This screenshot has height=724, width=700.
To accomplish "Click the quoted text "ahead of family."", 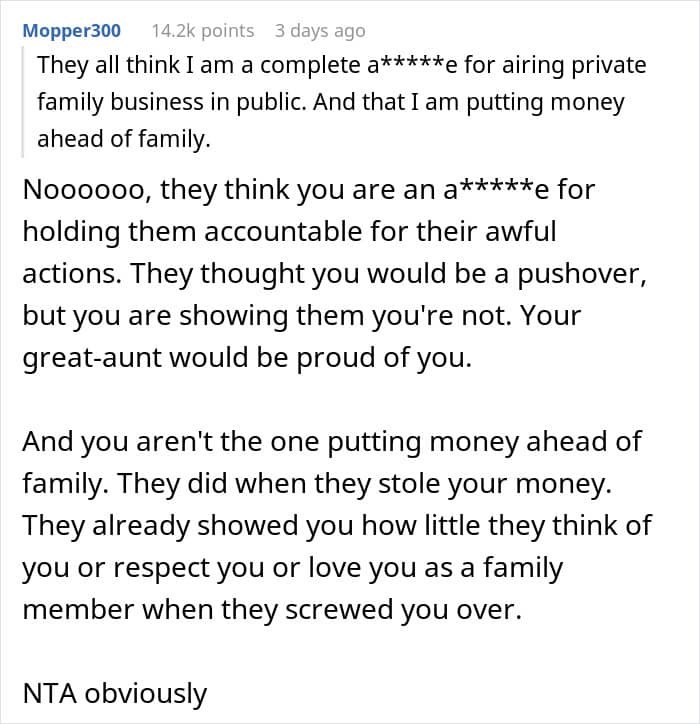I will tap(124, 139).
